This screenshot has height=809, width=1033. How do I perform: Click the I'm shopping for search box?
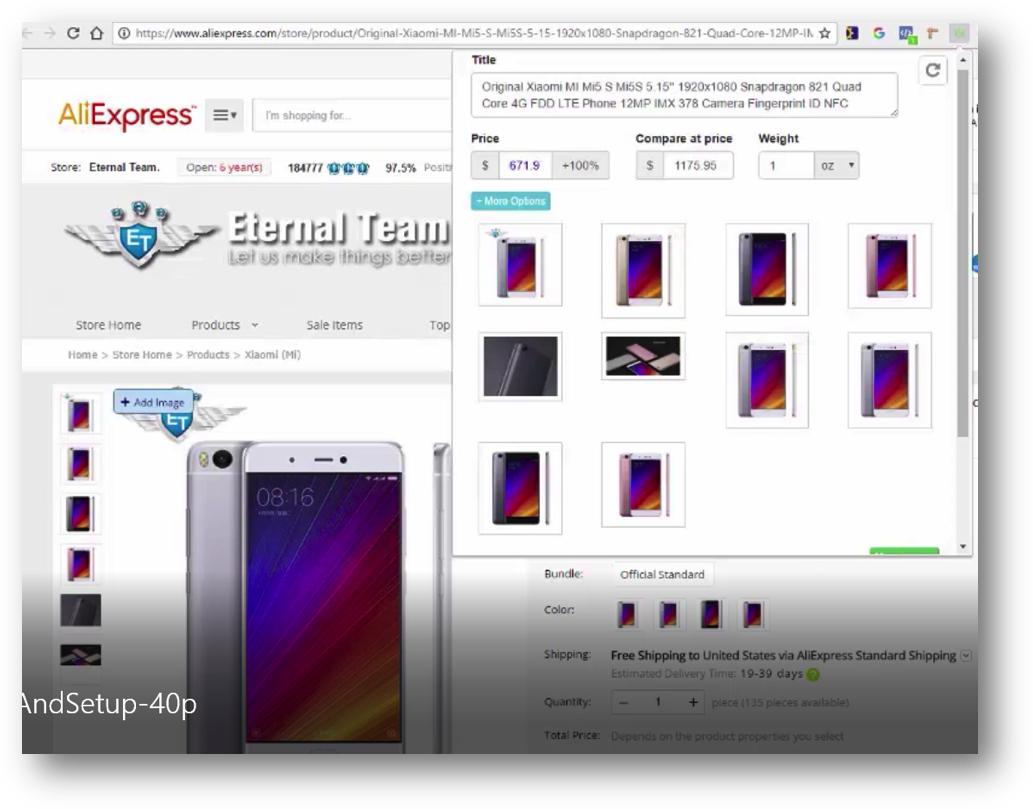tap(352, 115)
